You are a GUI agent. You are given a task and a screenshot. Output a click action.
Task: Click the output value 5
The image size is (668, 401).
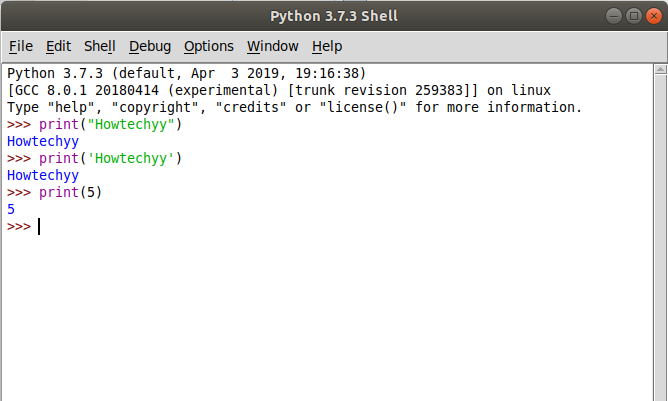[11, 209]
